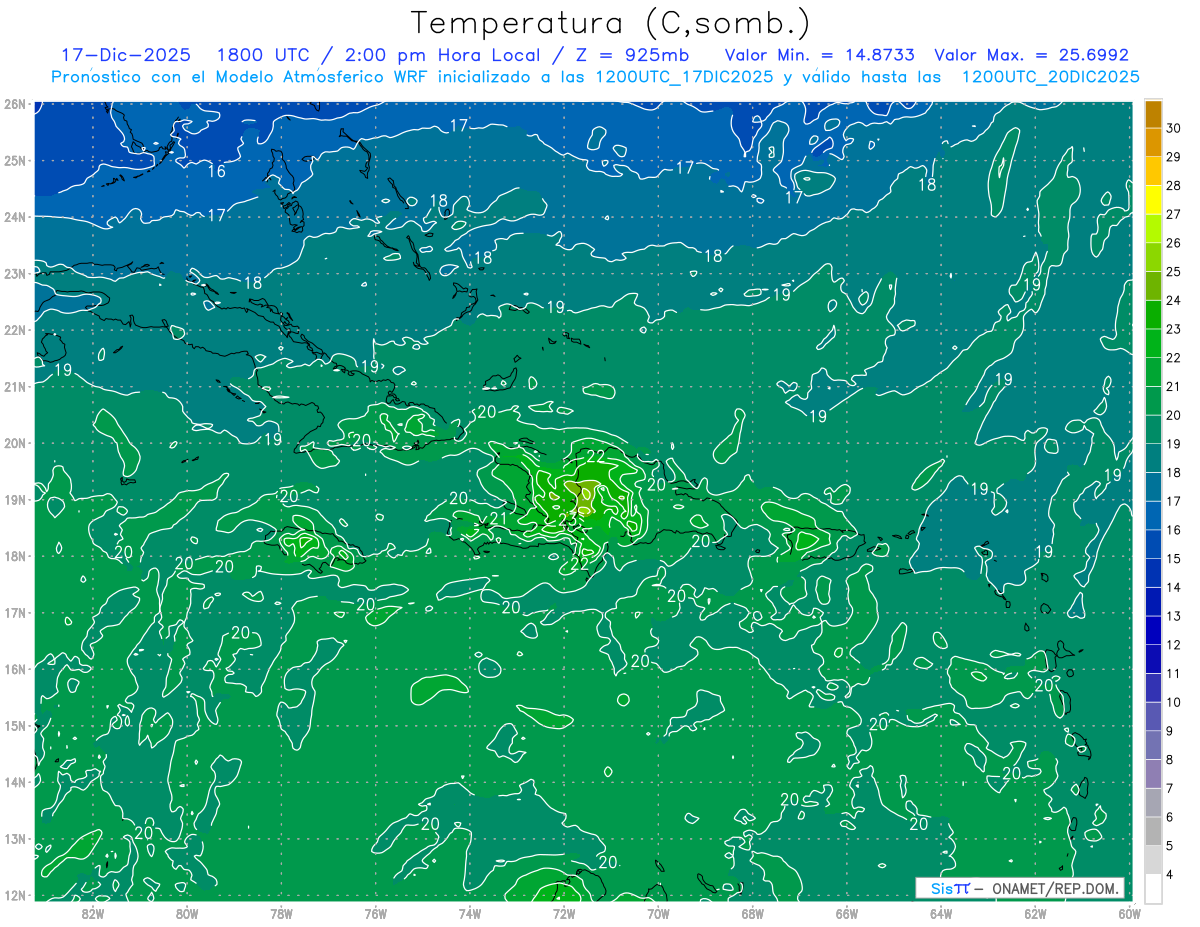This screenshot has height=927, width=1200.
Task: Pick the blue swatch between 15 and 16
Action: coord(1153,544)
